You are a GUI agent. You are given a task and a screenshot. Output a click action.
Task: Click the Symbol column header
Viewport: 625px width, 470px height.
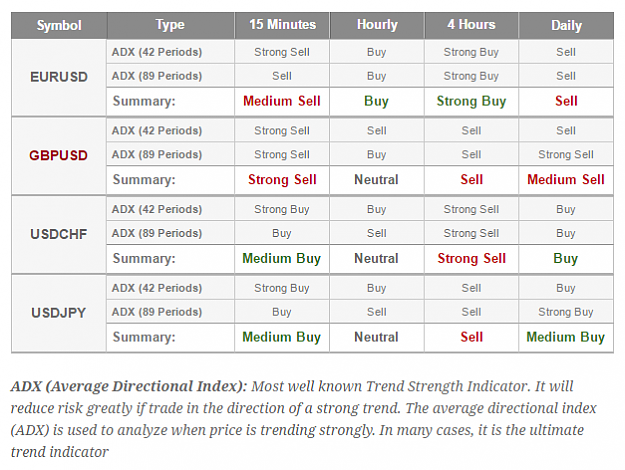click(x=59, y=26)
